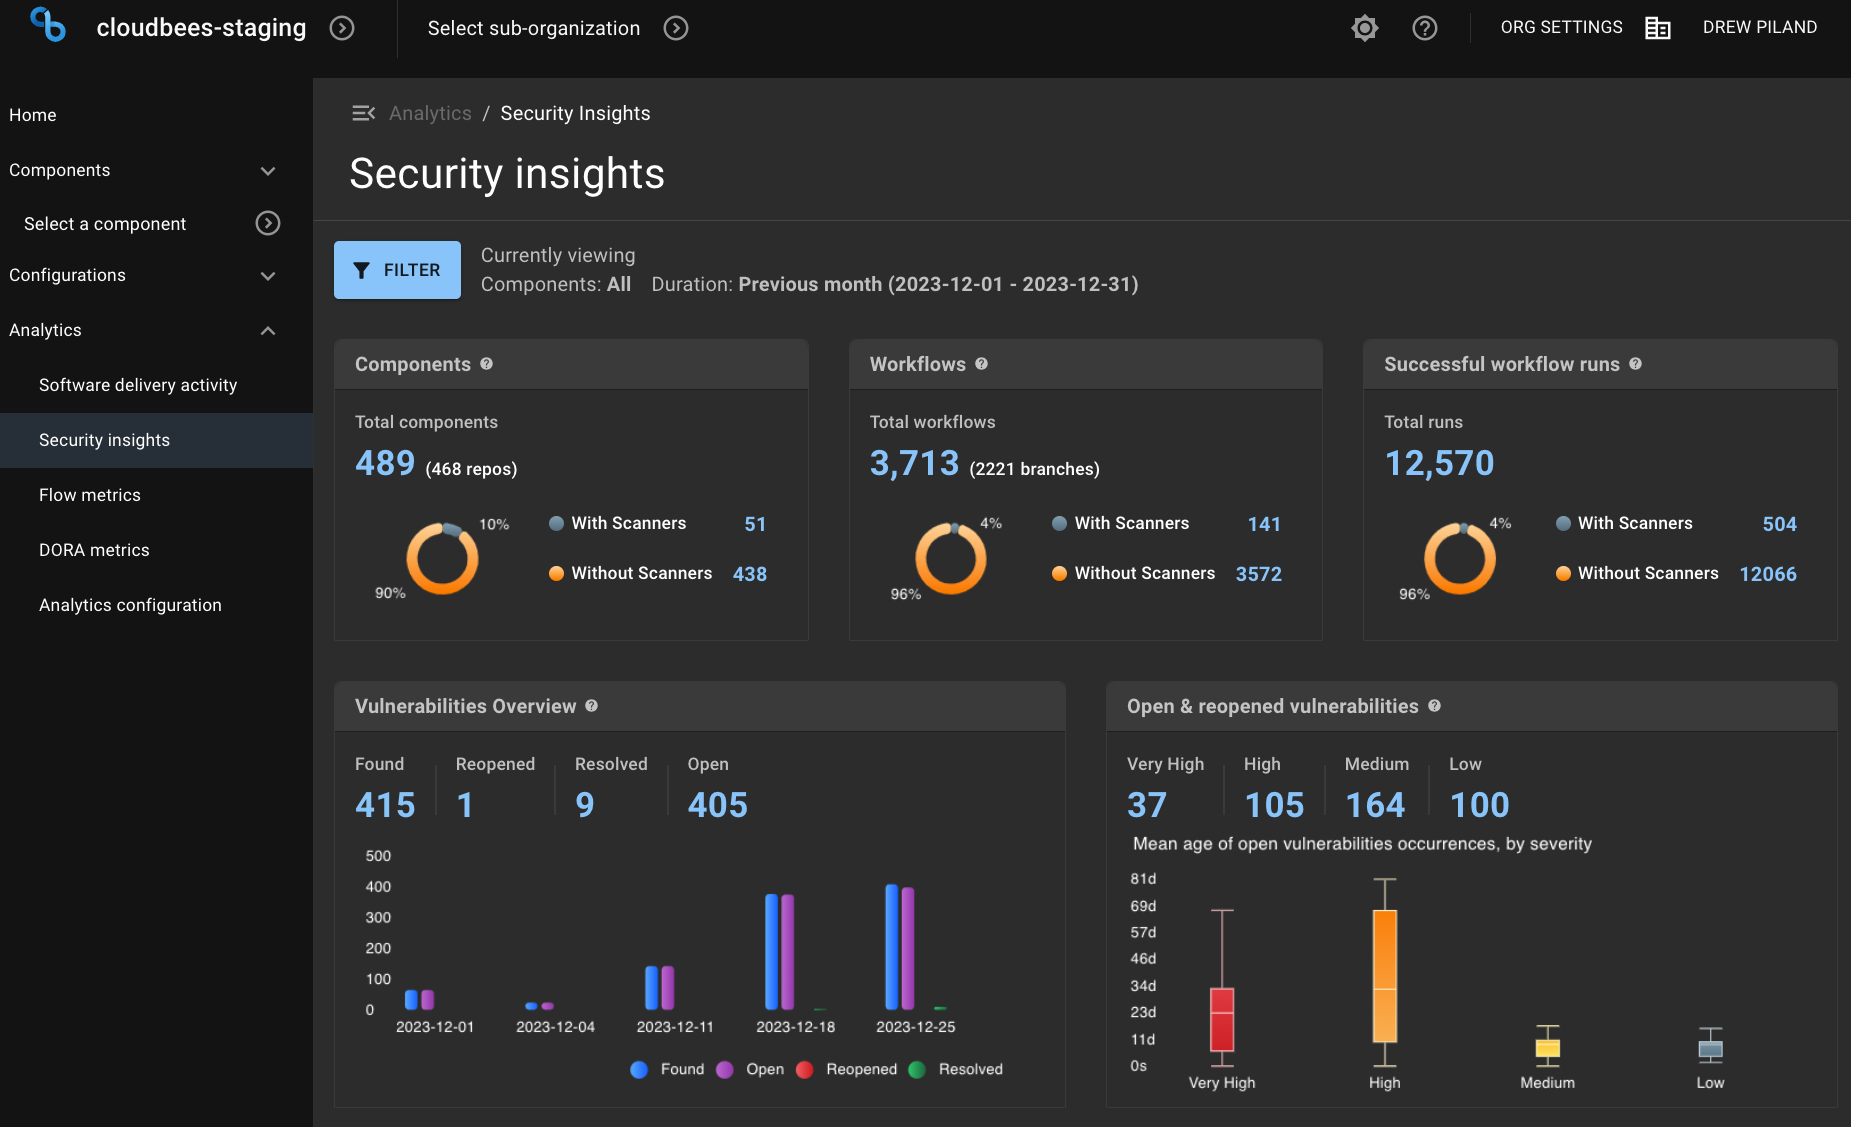Image resolution: width=1851 pixels, height=1127 pixels.
Task: Click the Medium severity count 164
Action: click(x=1375, y=805)
